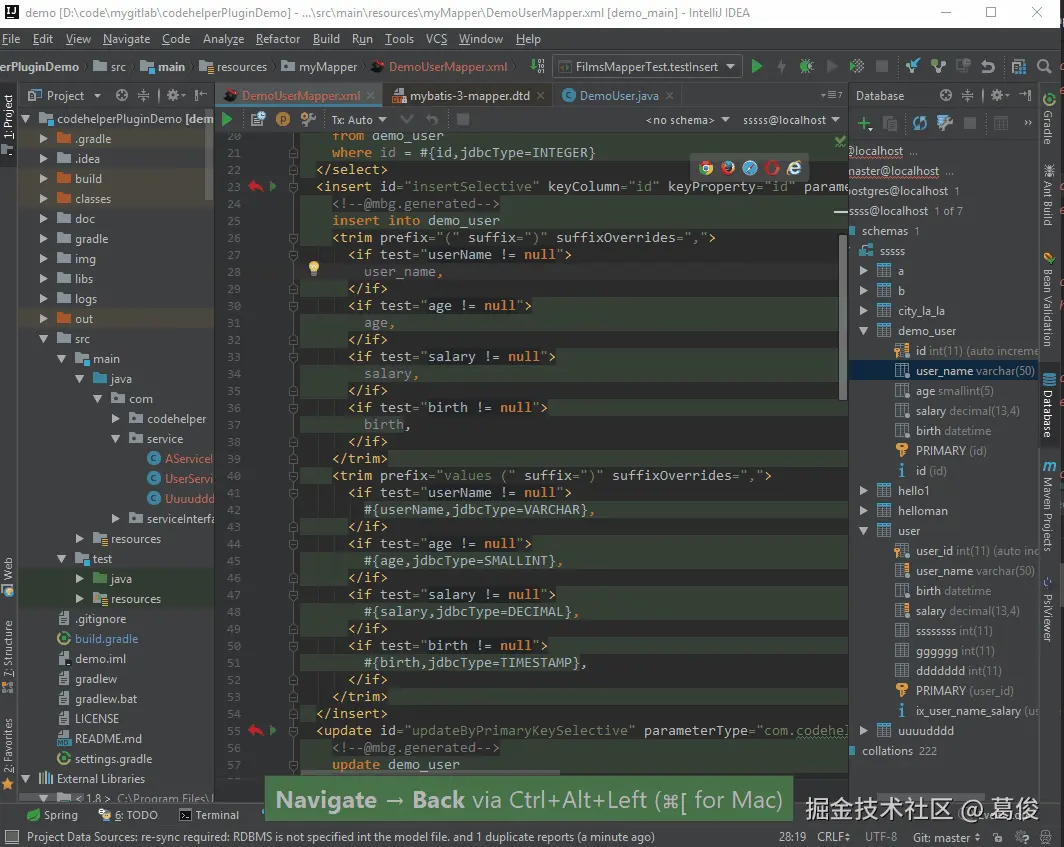Toggle the Database tool window side tab
1064x847 pixels.
pyautogui.click(x=1048, y=405)
